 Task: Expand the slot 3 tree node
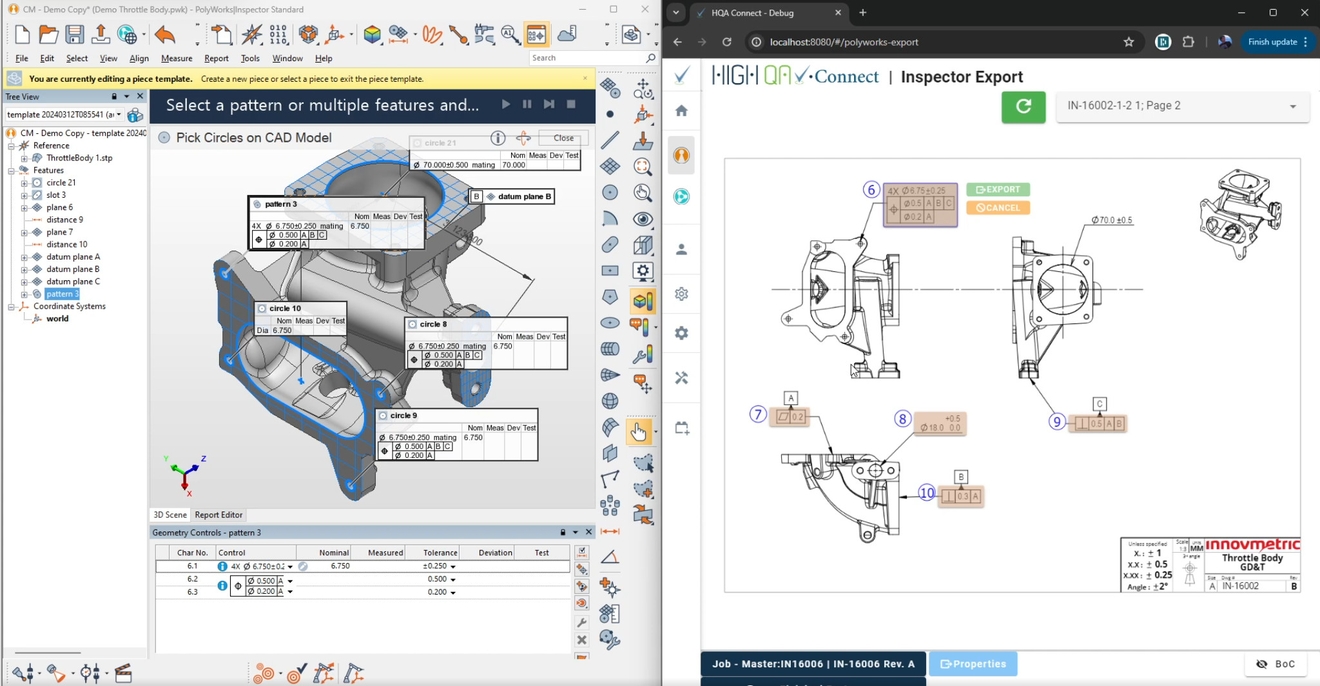(x=24, y=195)
